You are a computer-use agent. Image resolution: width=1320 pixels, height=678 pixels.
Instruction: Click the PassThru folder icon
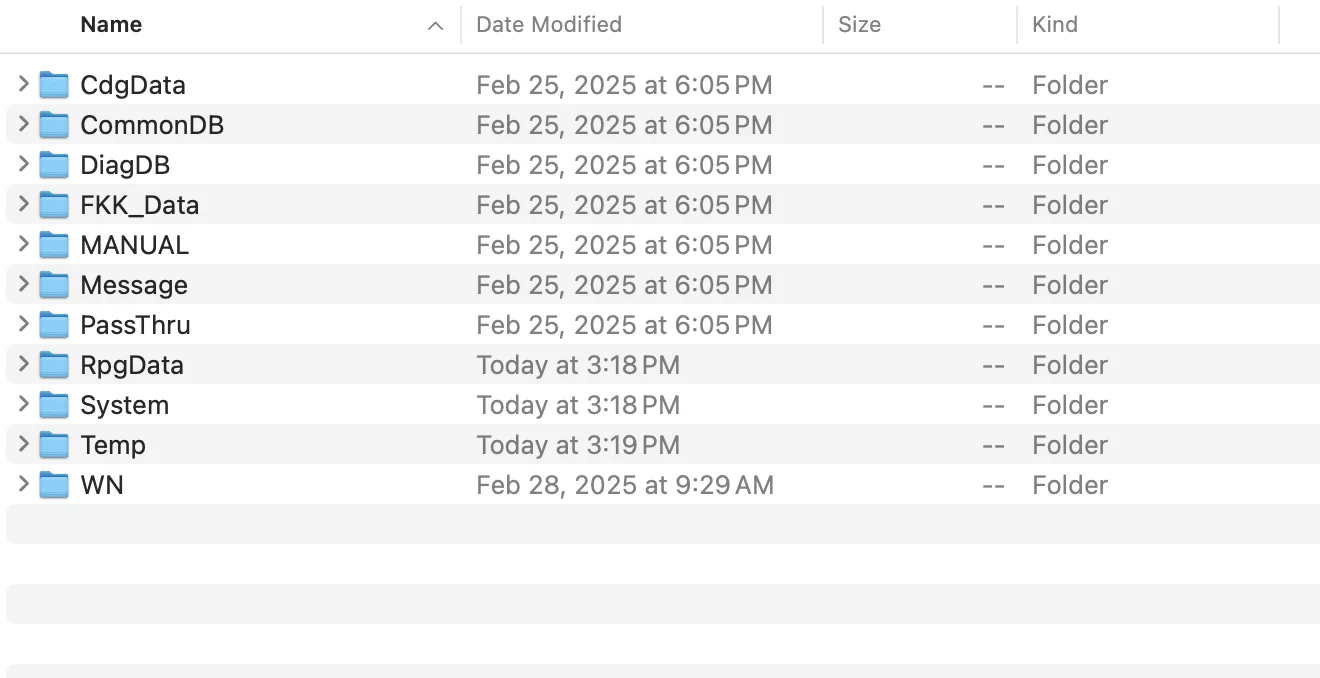pyautogui.click(x=54, y=325)
